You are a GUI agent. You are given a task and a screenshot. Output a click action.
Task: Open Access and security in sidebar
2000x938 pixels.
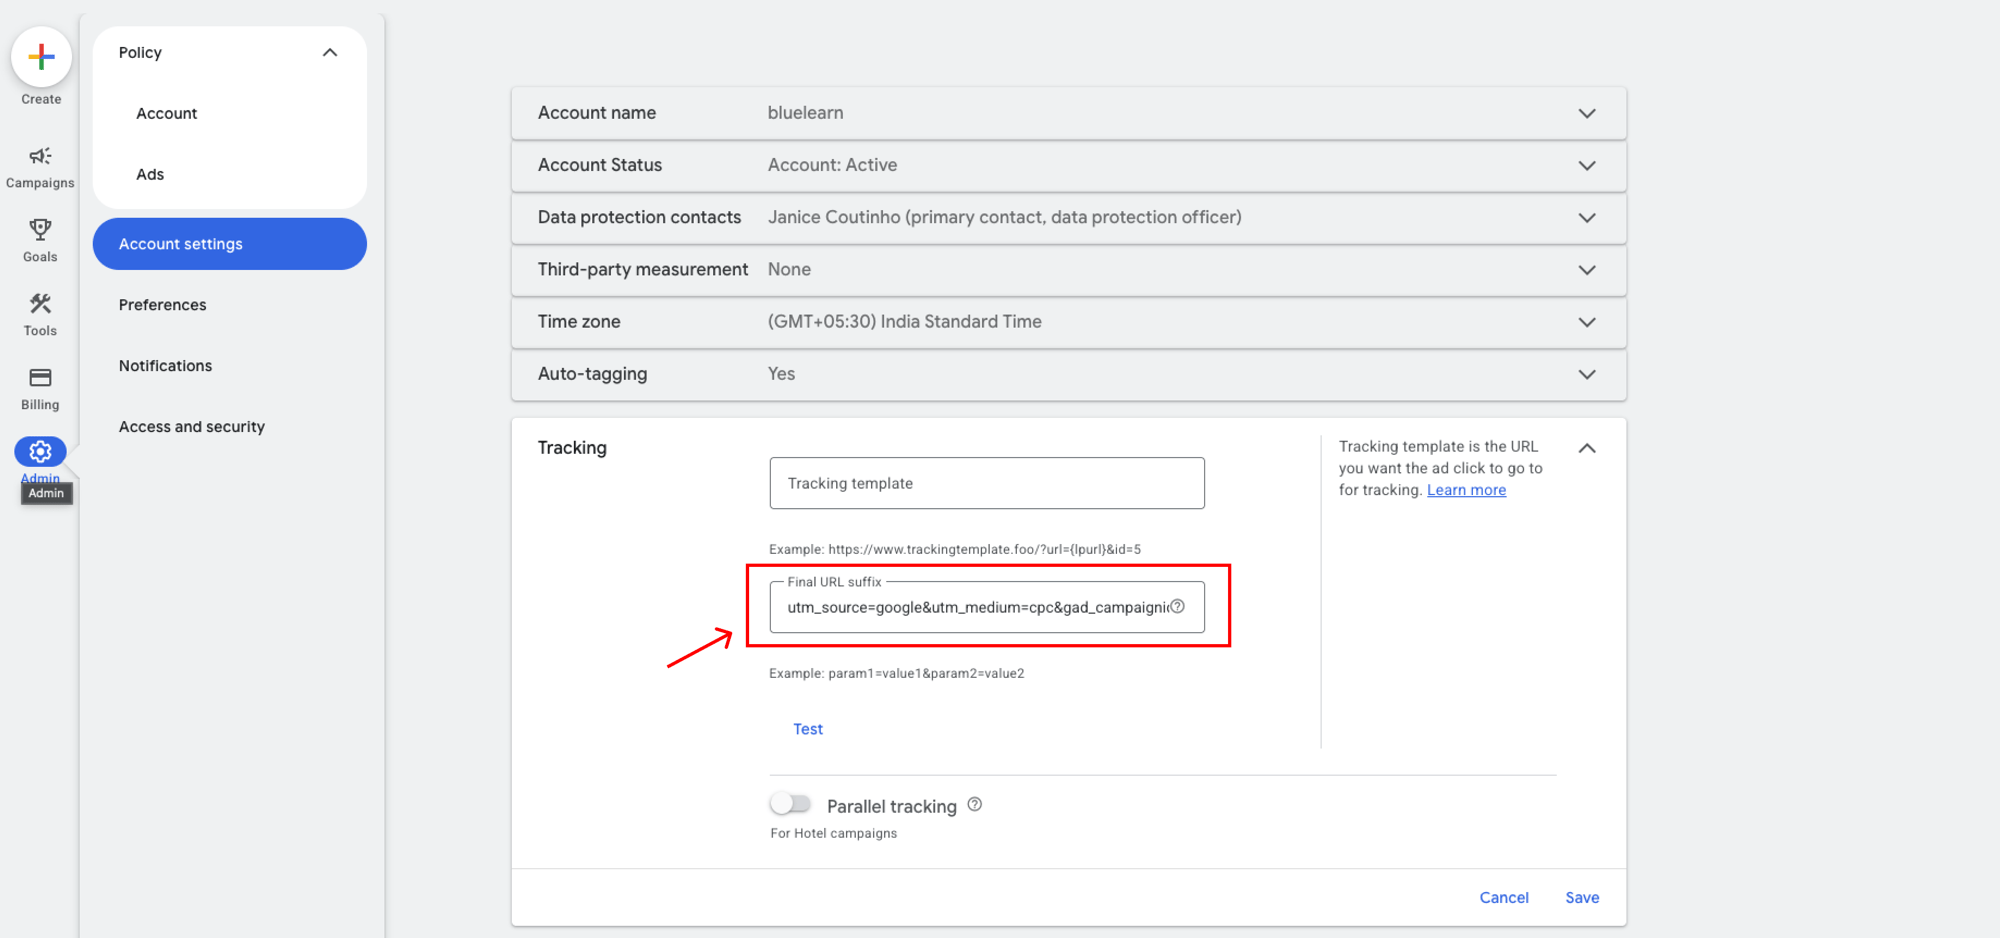pyautogui.click(x=192, y=427)
